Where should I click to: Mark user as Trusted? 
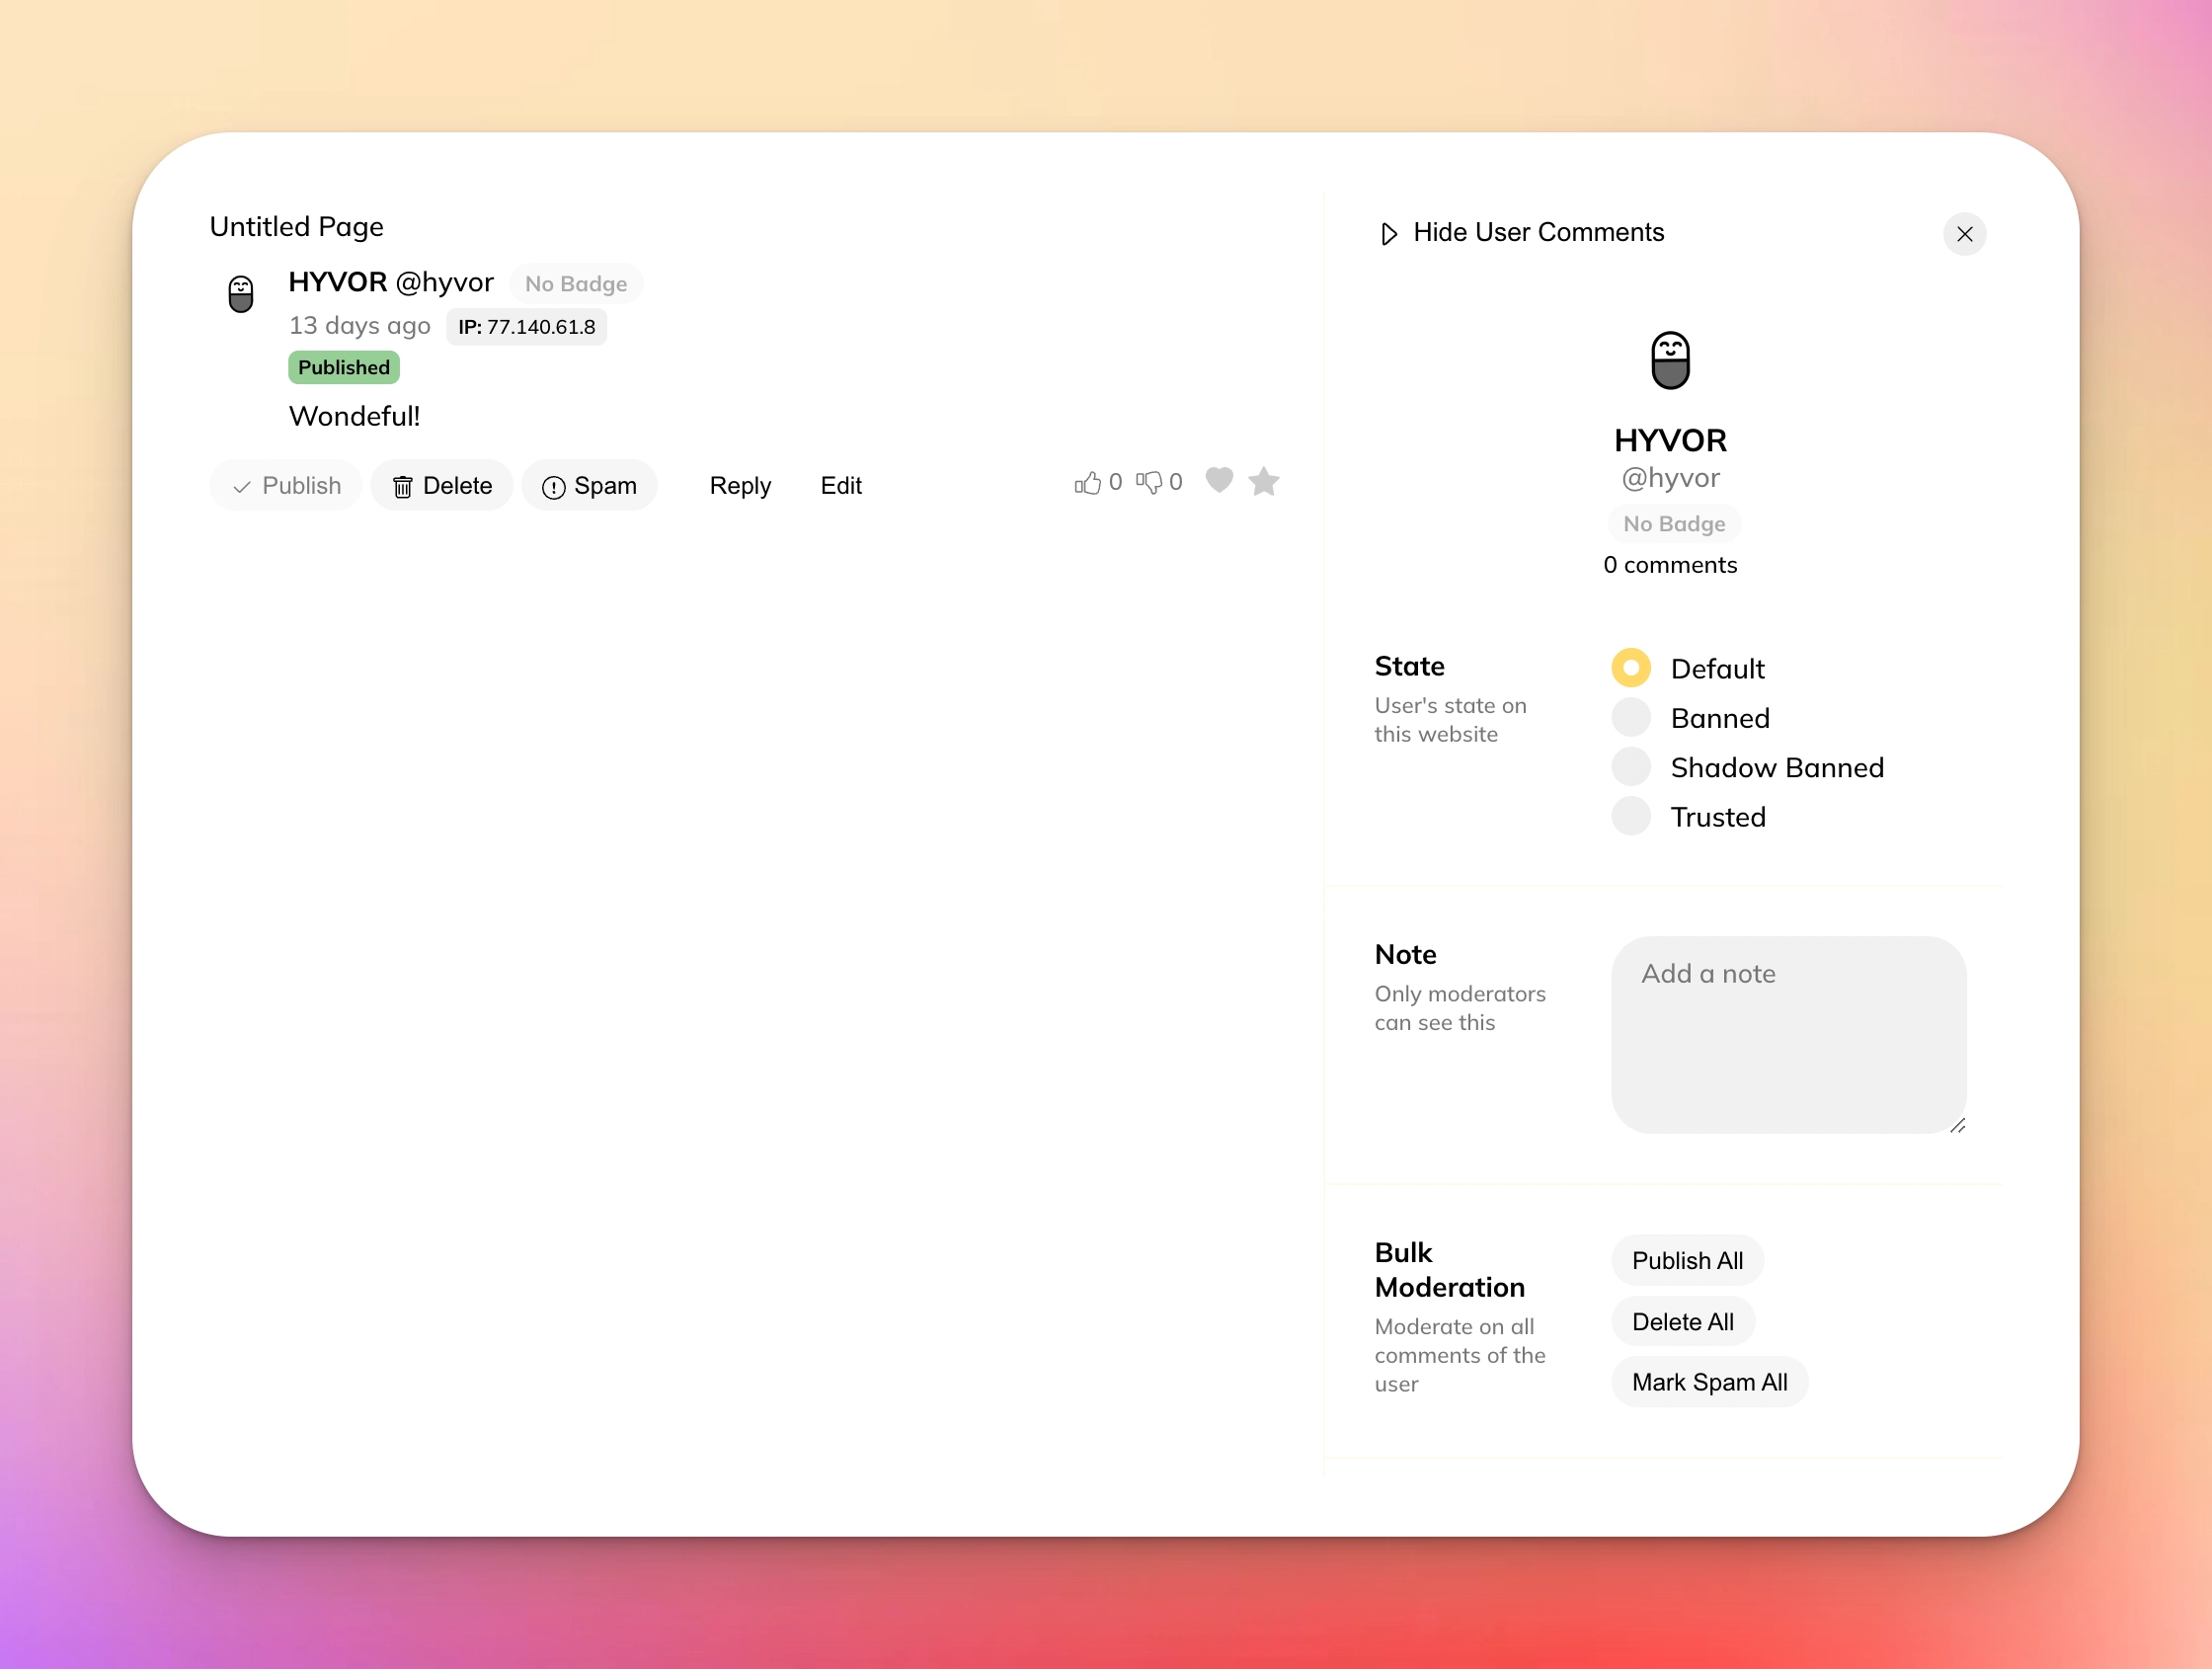(1630, 817)
